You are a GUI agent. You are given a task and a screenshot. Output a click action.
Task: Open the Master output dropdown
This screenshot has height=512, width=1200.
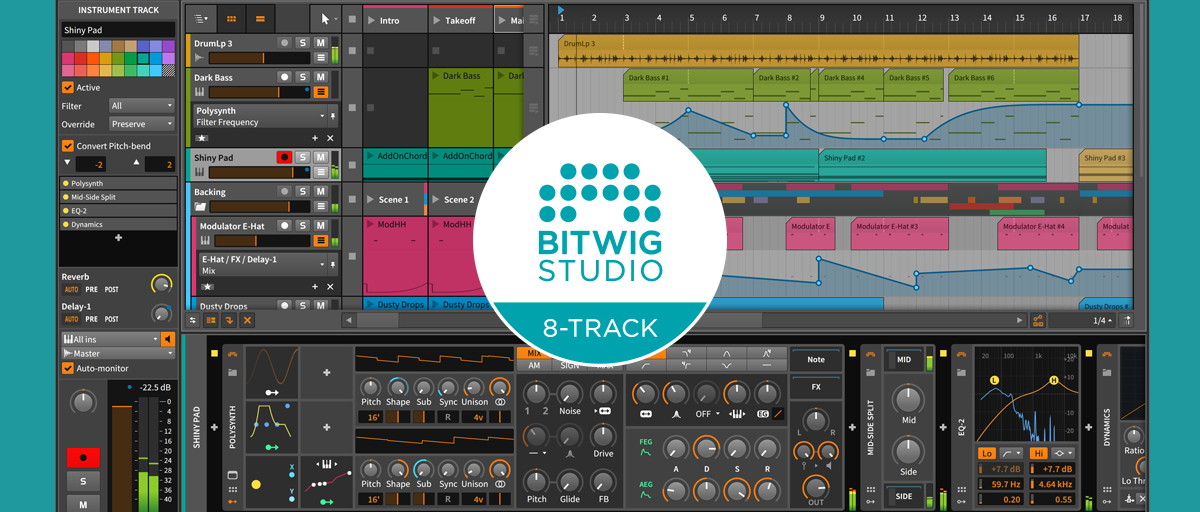[118, 353]
